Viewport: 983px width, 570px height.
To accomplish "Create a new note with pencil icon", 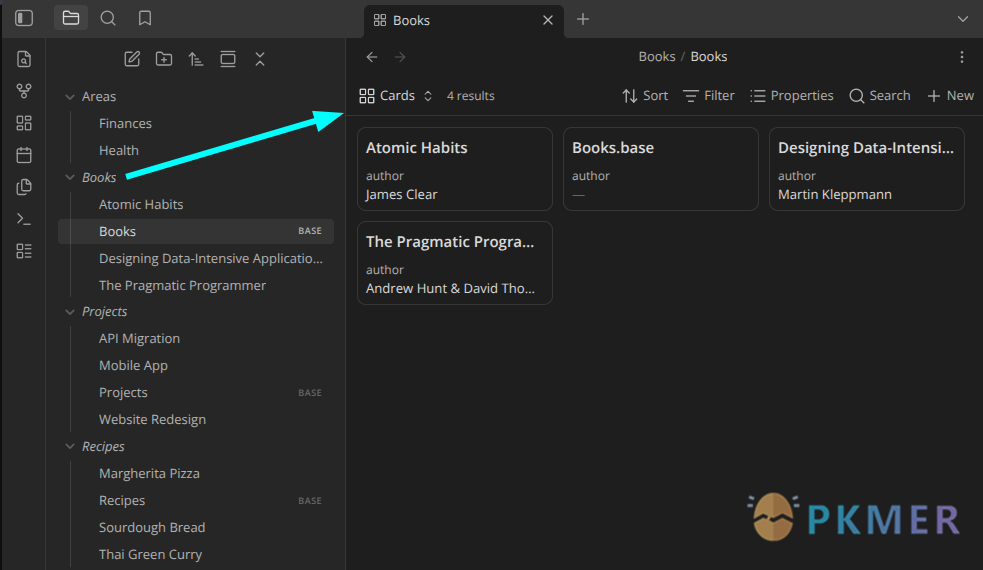I will 132,59.
